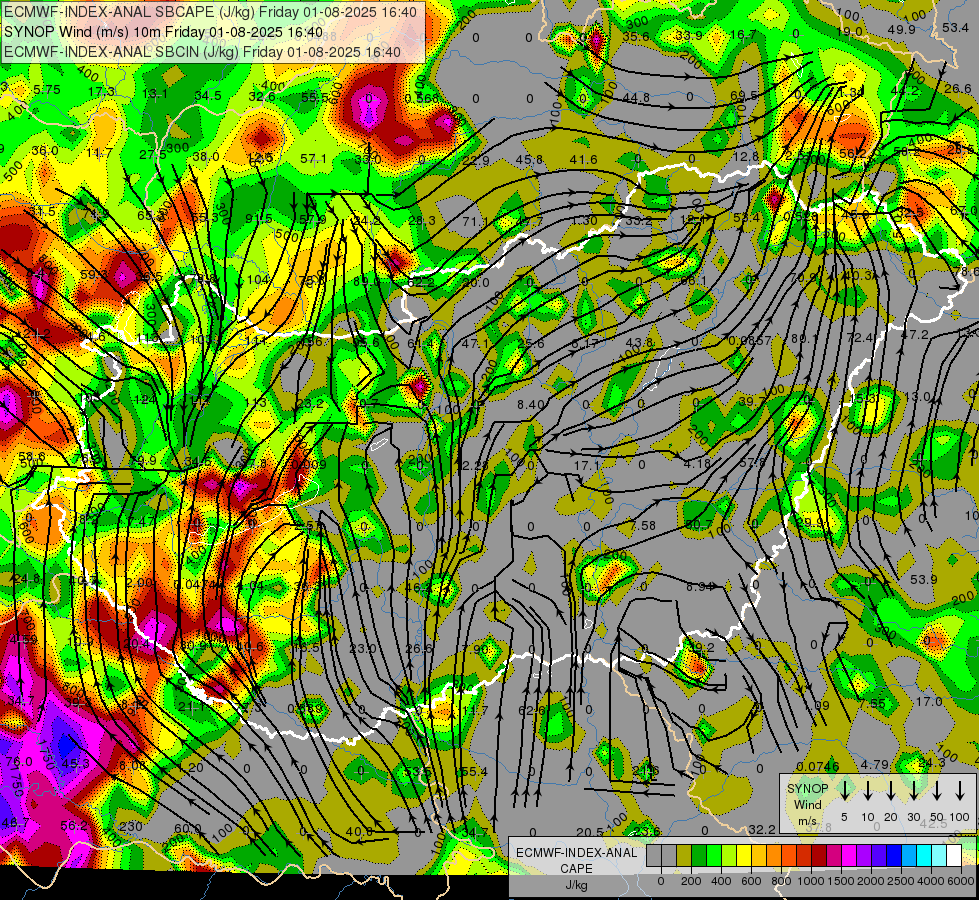Click the map value '60.0'

click(x=187, y=829)
